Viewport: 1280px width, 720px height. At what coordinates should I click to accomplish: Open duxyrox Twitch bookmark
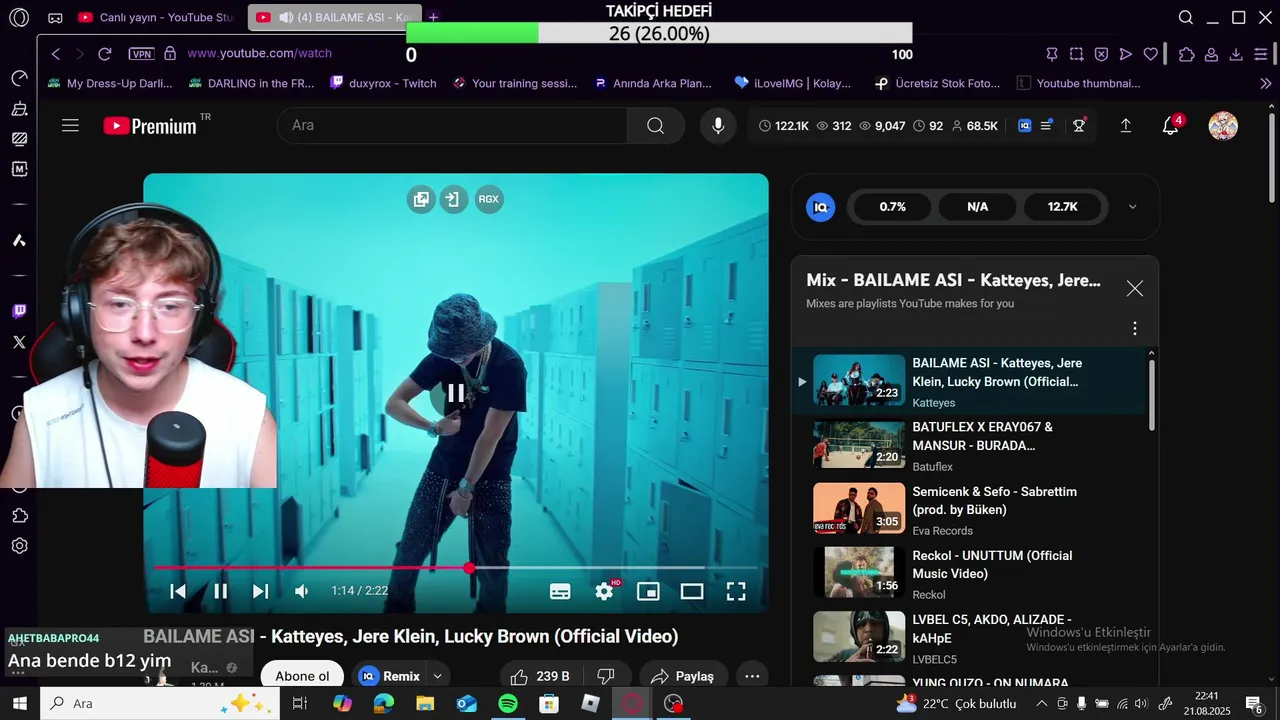[383, 83]
